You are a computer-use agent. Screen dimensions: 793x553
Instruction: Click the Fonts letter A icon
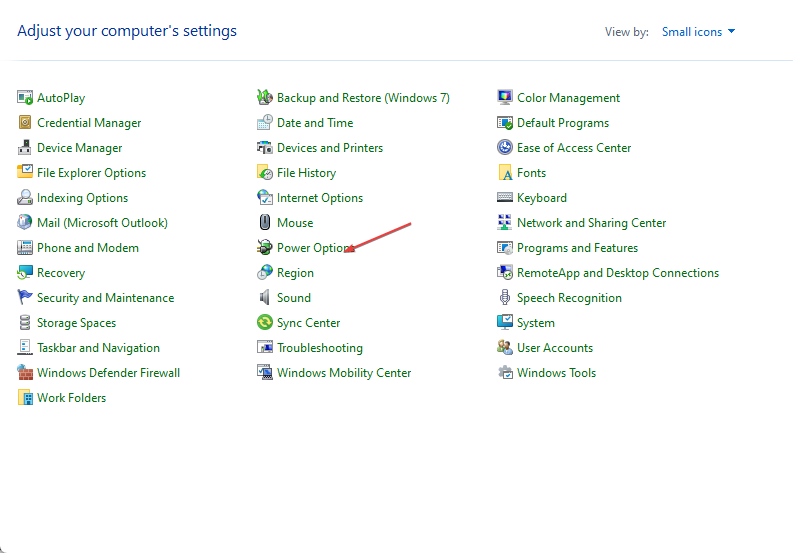click(505, 172)
